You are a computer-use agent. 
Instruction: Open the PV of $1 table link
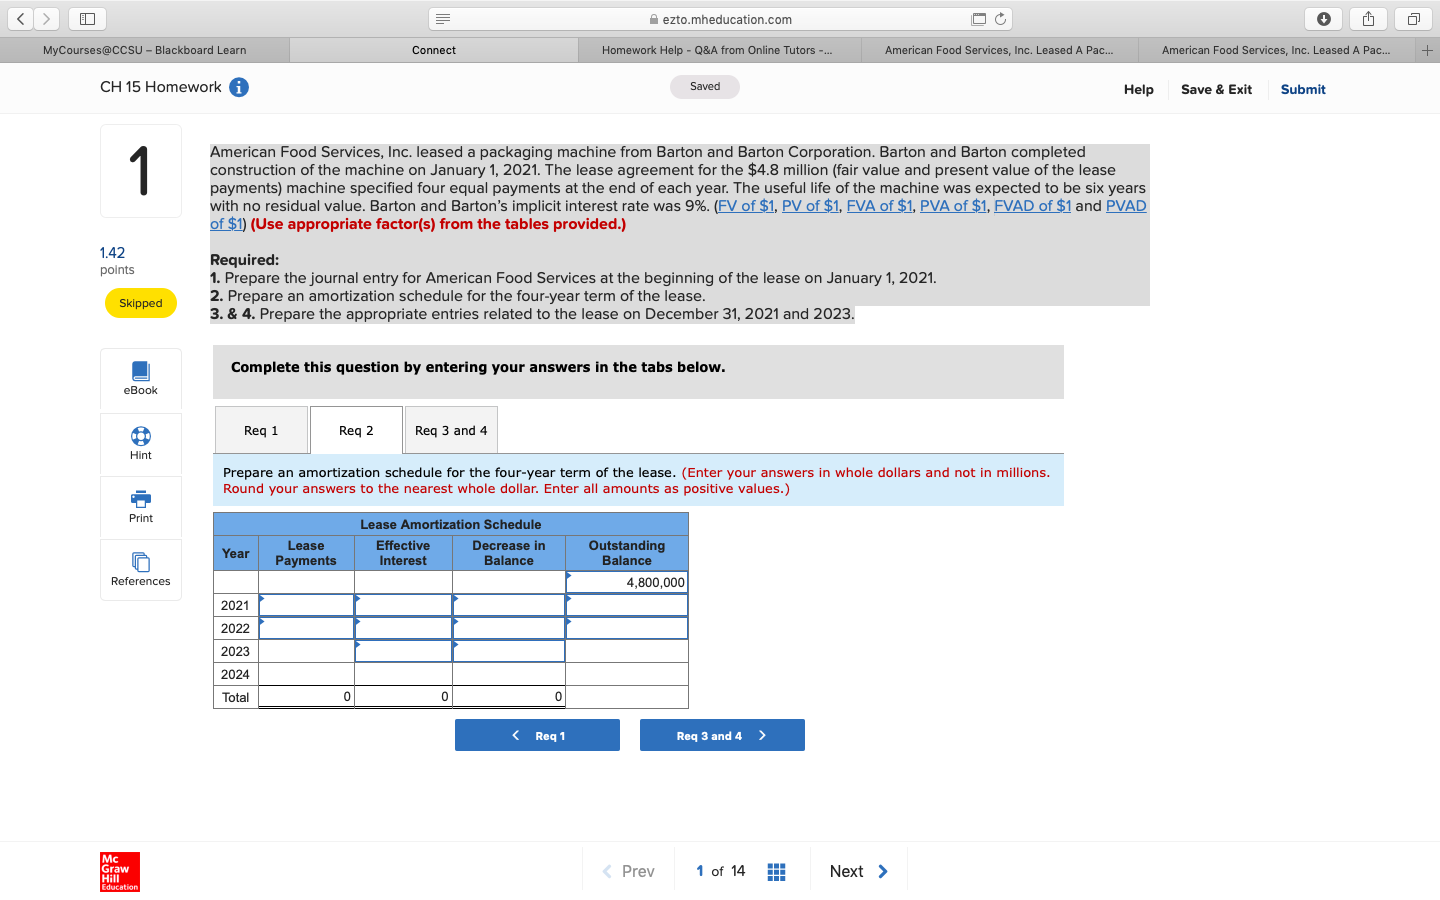pos(810,206)
